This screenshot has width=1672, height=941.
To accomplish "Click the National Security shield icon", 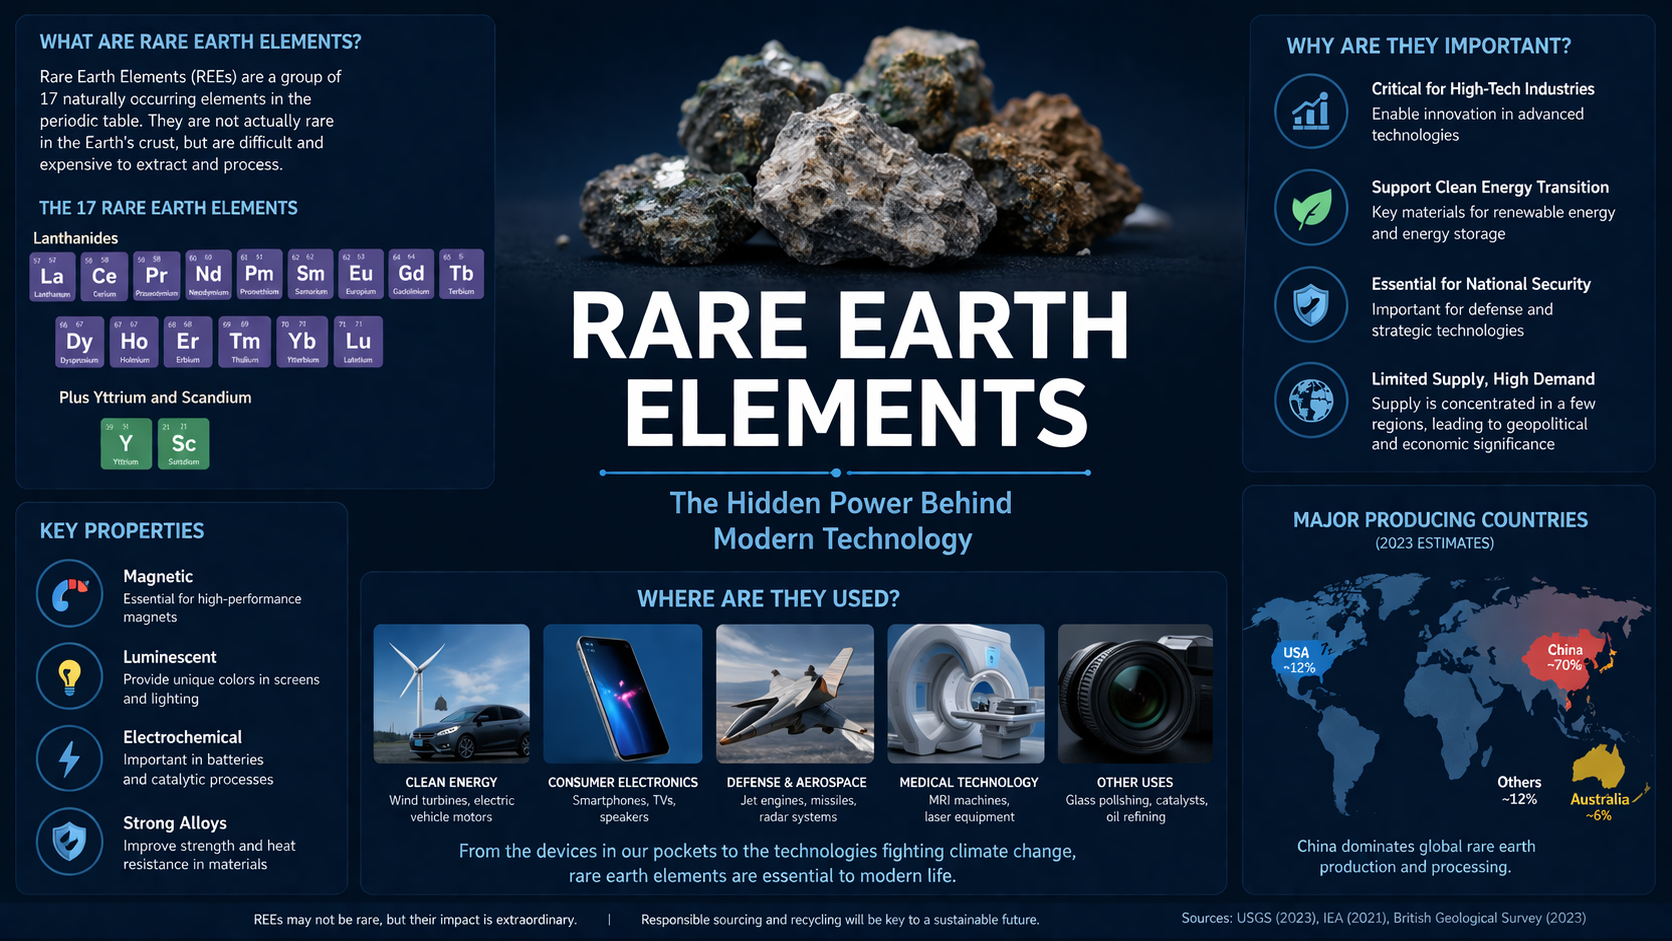I will [1311, 305].
